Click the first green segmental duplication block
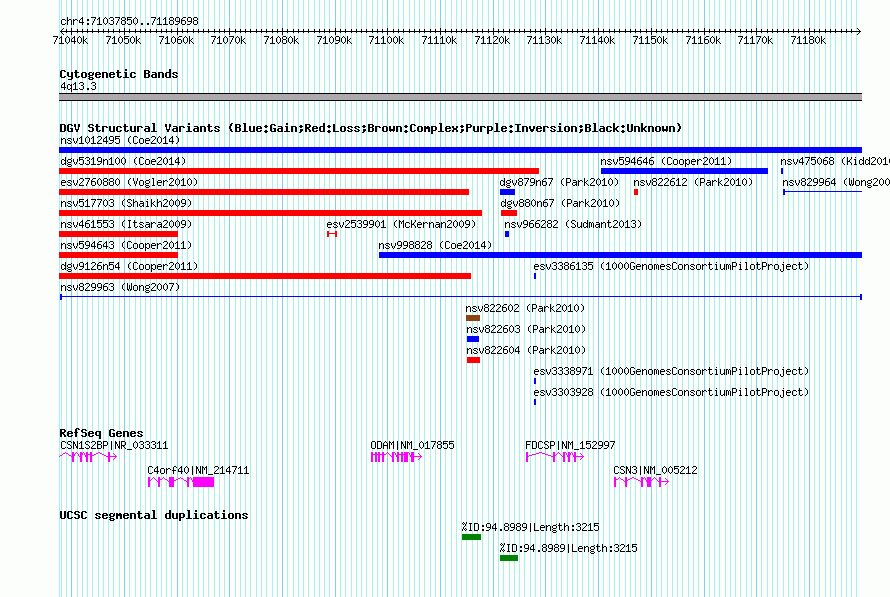This screenshot has height=597, width=890. click(471, 537)
